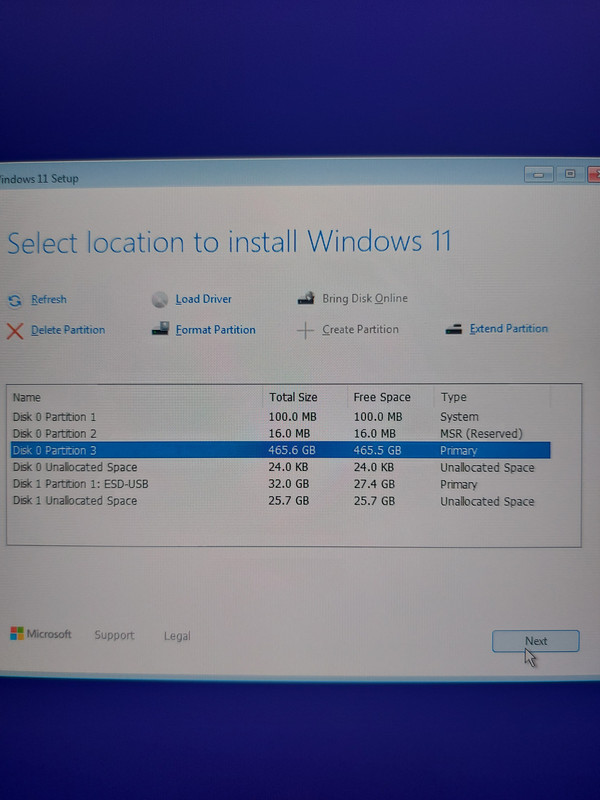
Task: Click the 16.0 MB free space cell
Action: pos(374,434)
